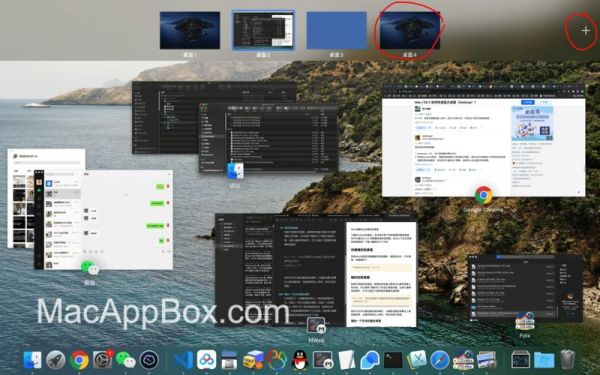Click the plus button to add a desktop
The height and width of the screenshot is (375, 600).
(585, 31)
